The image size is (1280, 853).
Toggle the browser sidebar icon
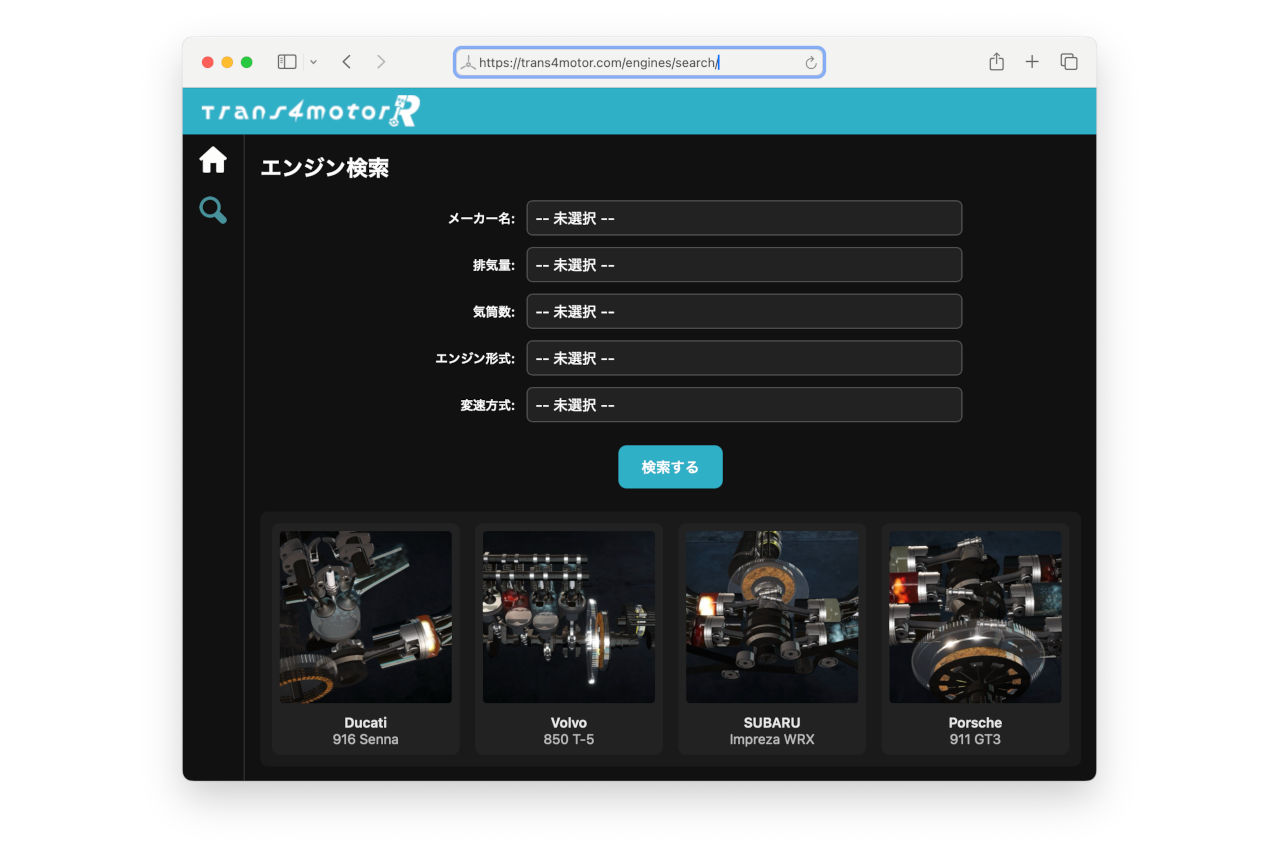pyautogui.click(x=286, y=61)
